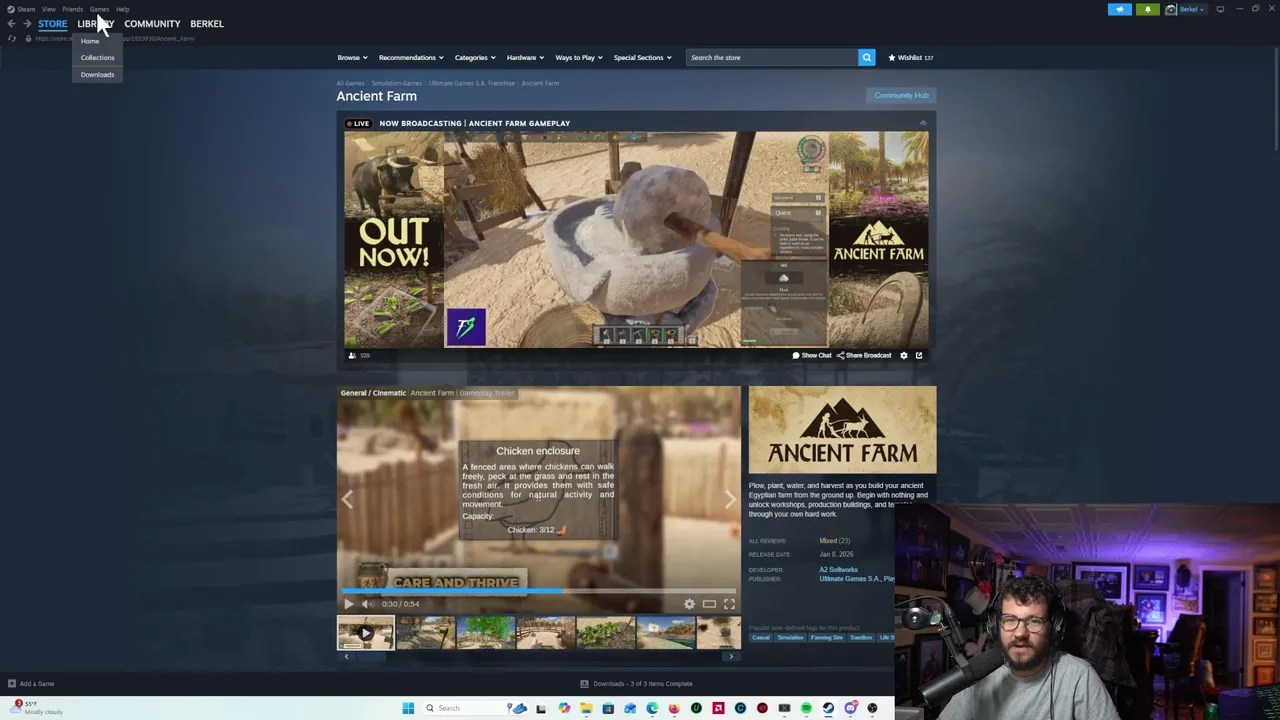Click the Casual tag

pos(761,637)
